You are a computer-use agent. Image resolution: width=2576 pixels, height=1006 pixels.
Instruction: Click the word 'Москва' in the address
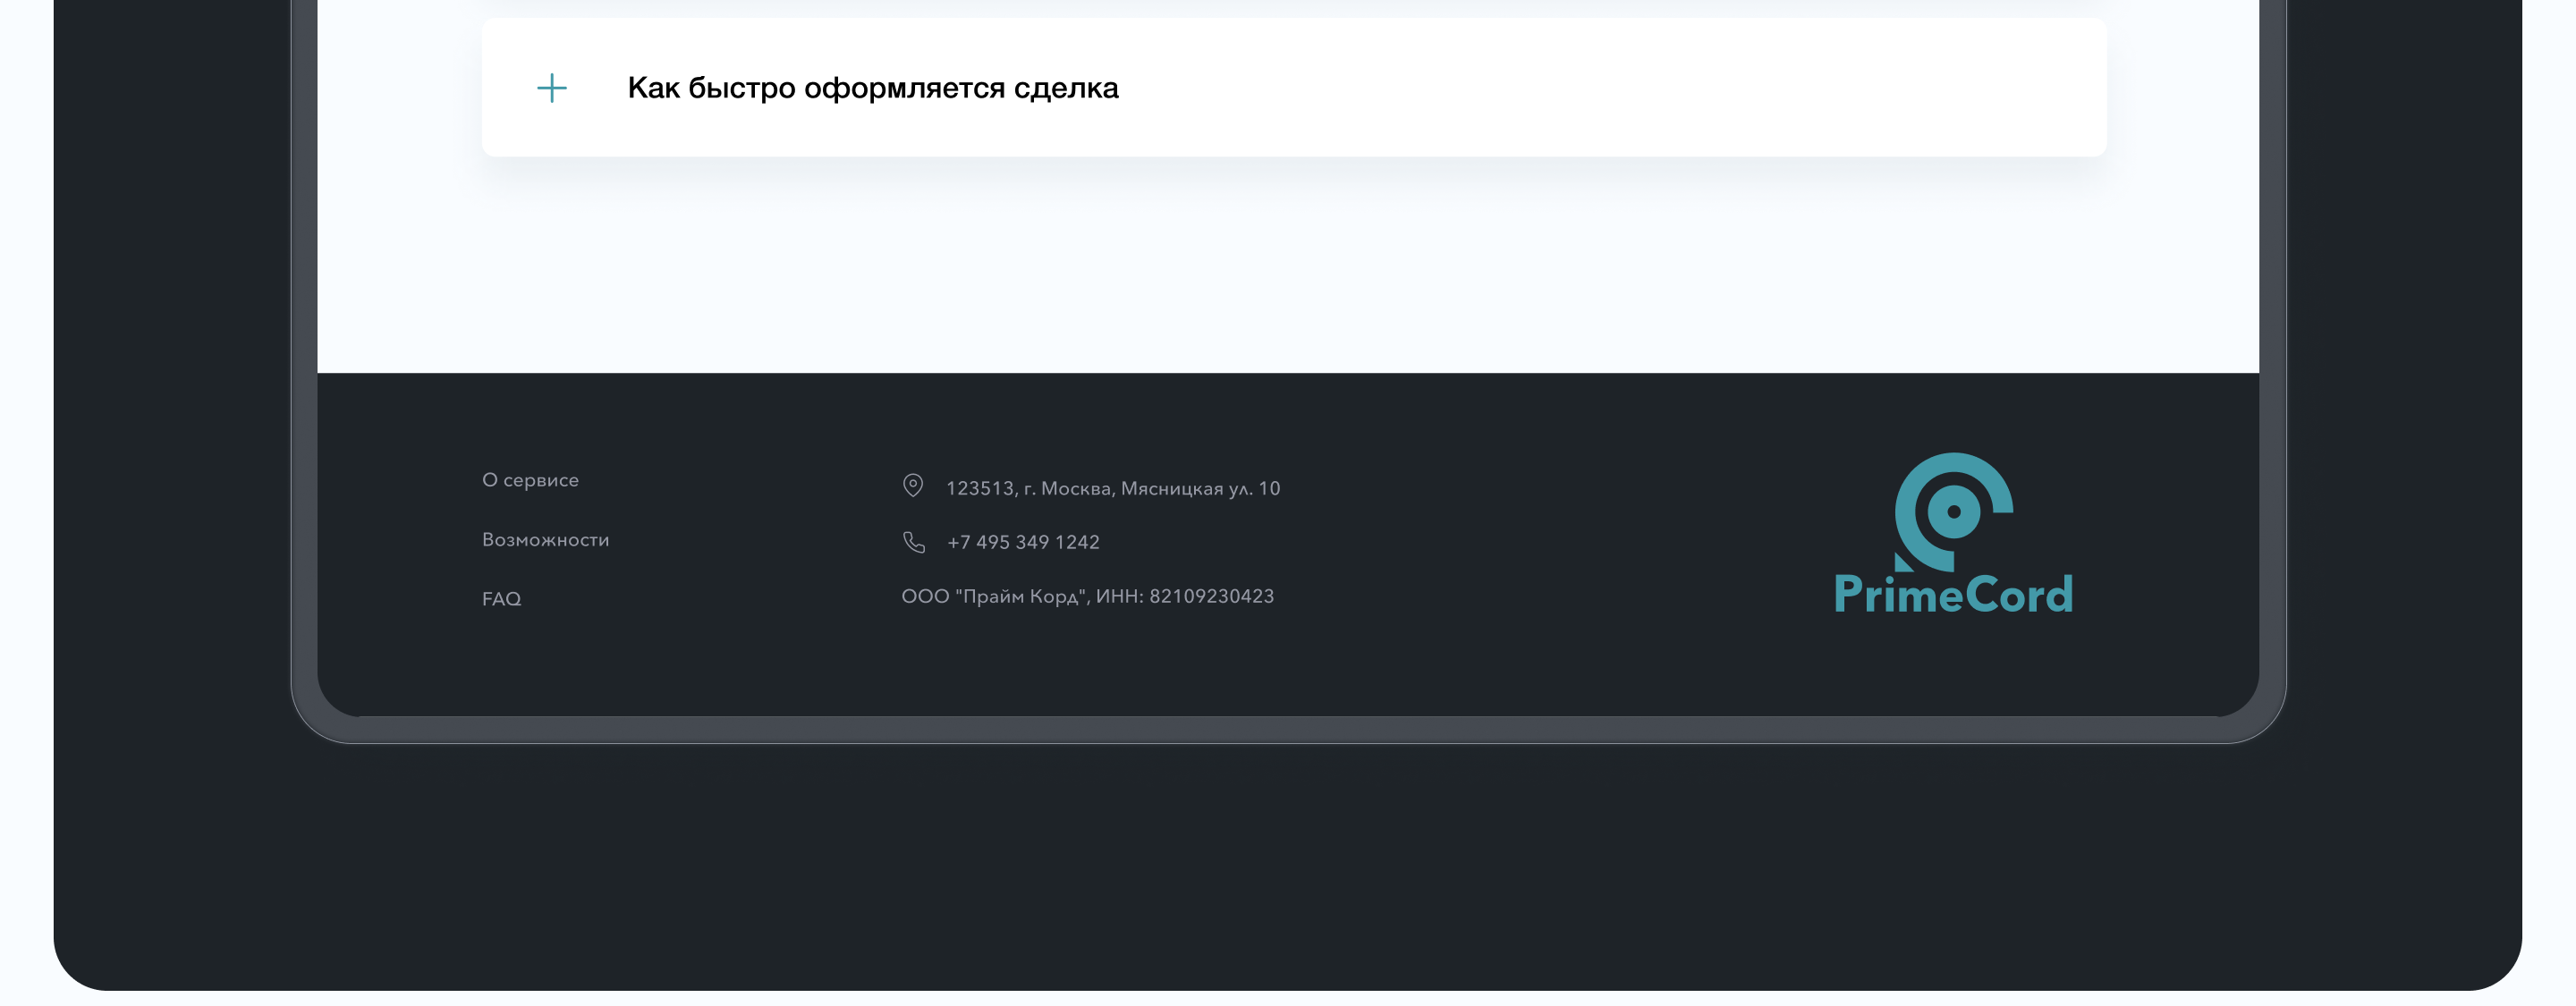[x=1075, y=489]
